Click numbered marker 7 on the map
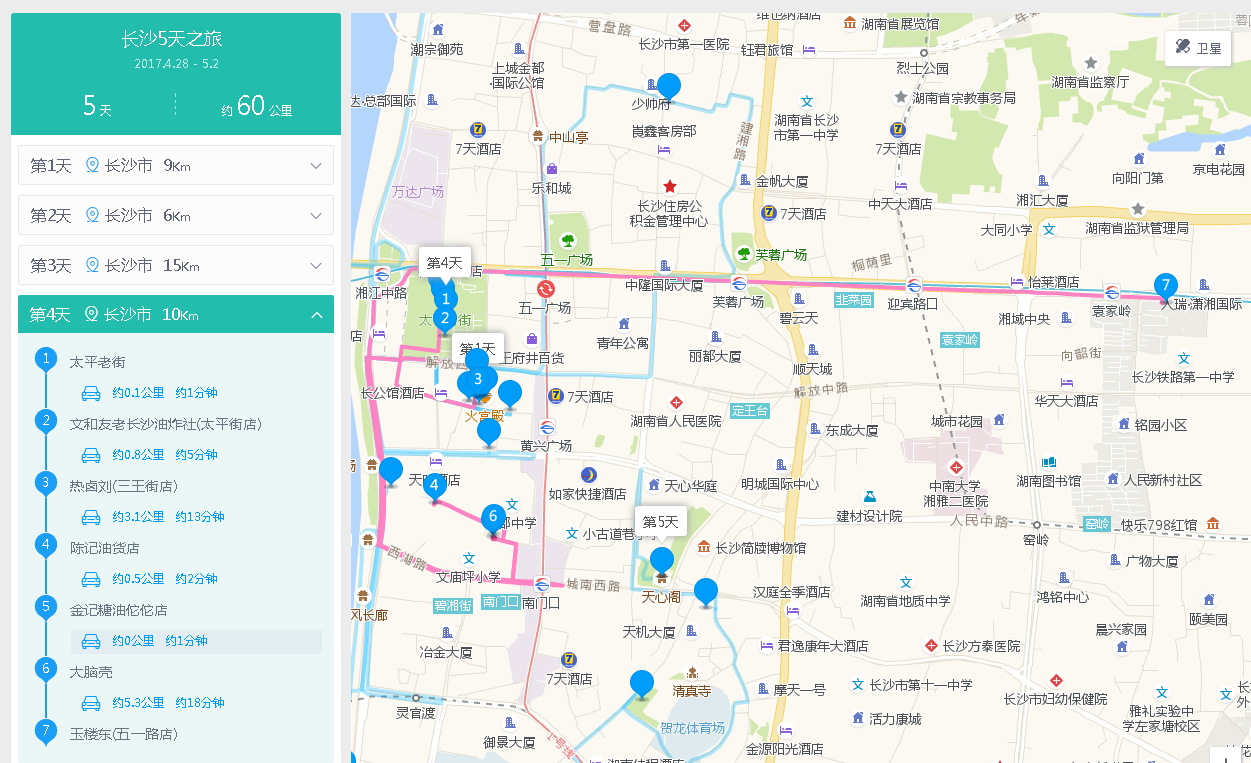 coord(1165,285)
